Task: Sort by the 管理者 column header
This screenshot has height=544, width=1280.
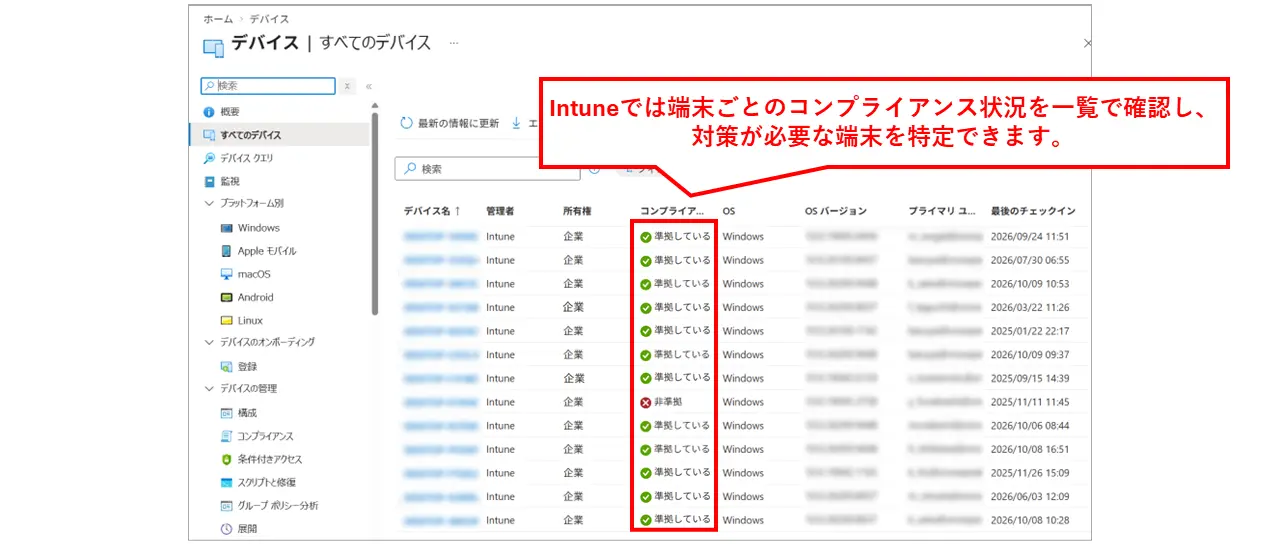Action: [x=500, y=211]
